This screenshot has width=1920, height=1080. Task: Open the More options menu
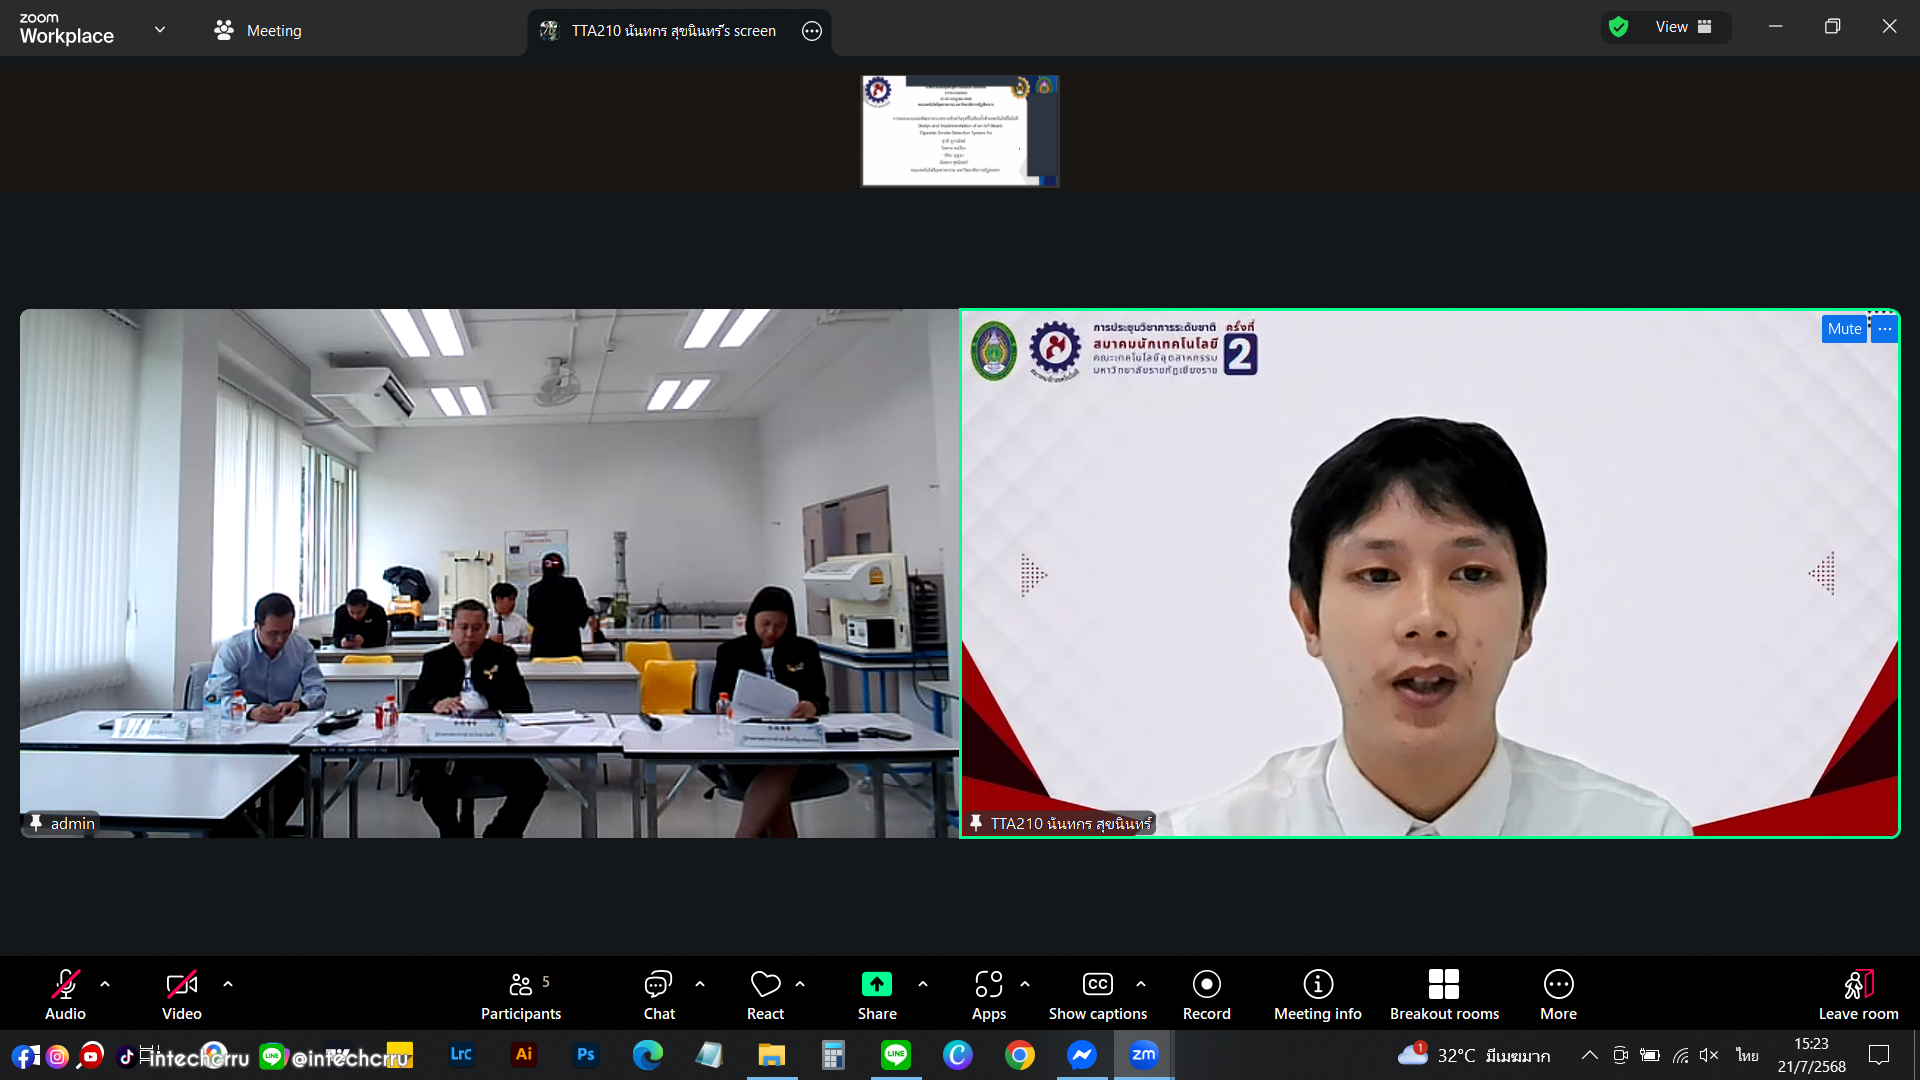coord(1557,996)
